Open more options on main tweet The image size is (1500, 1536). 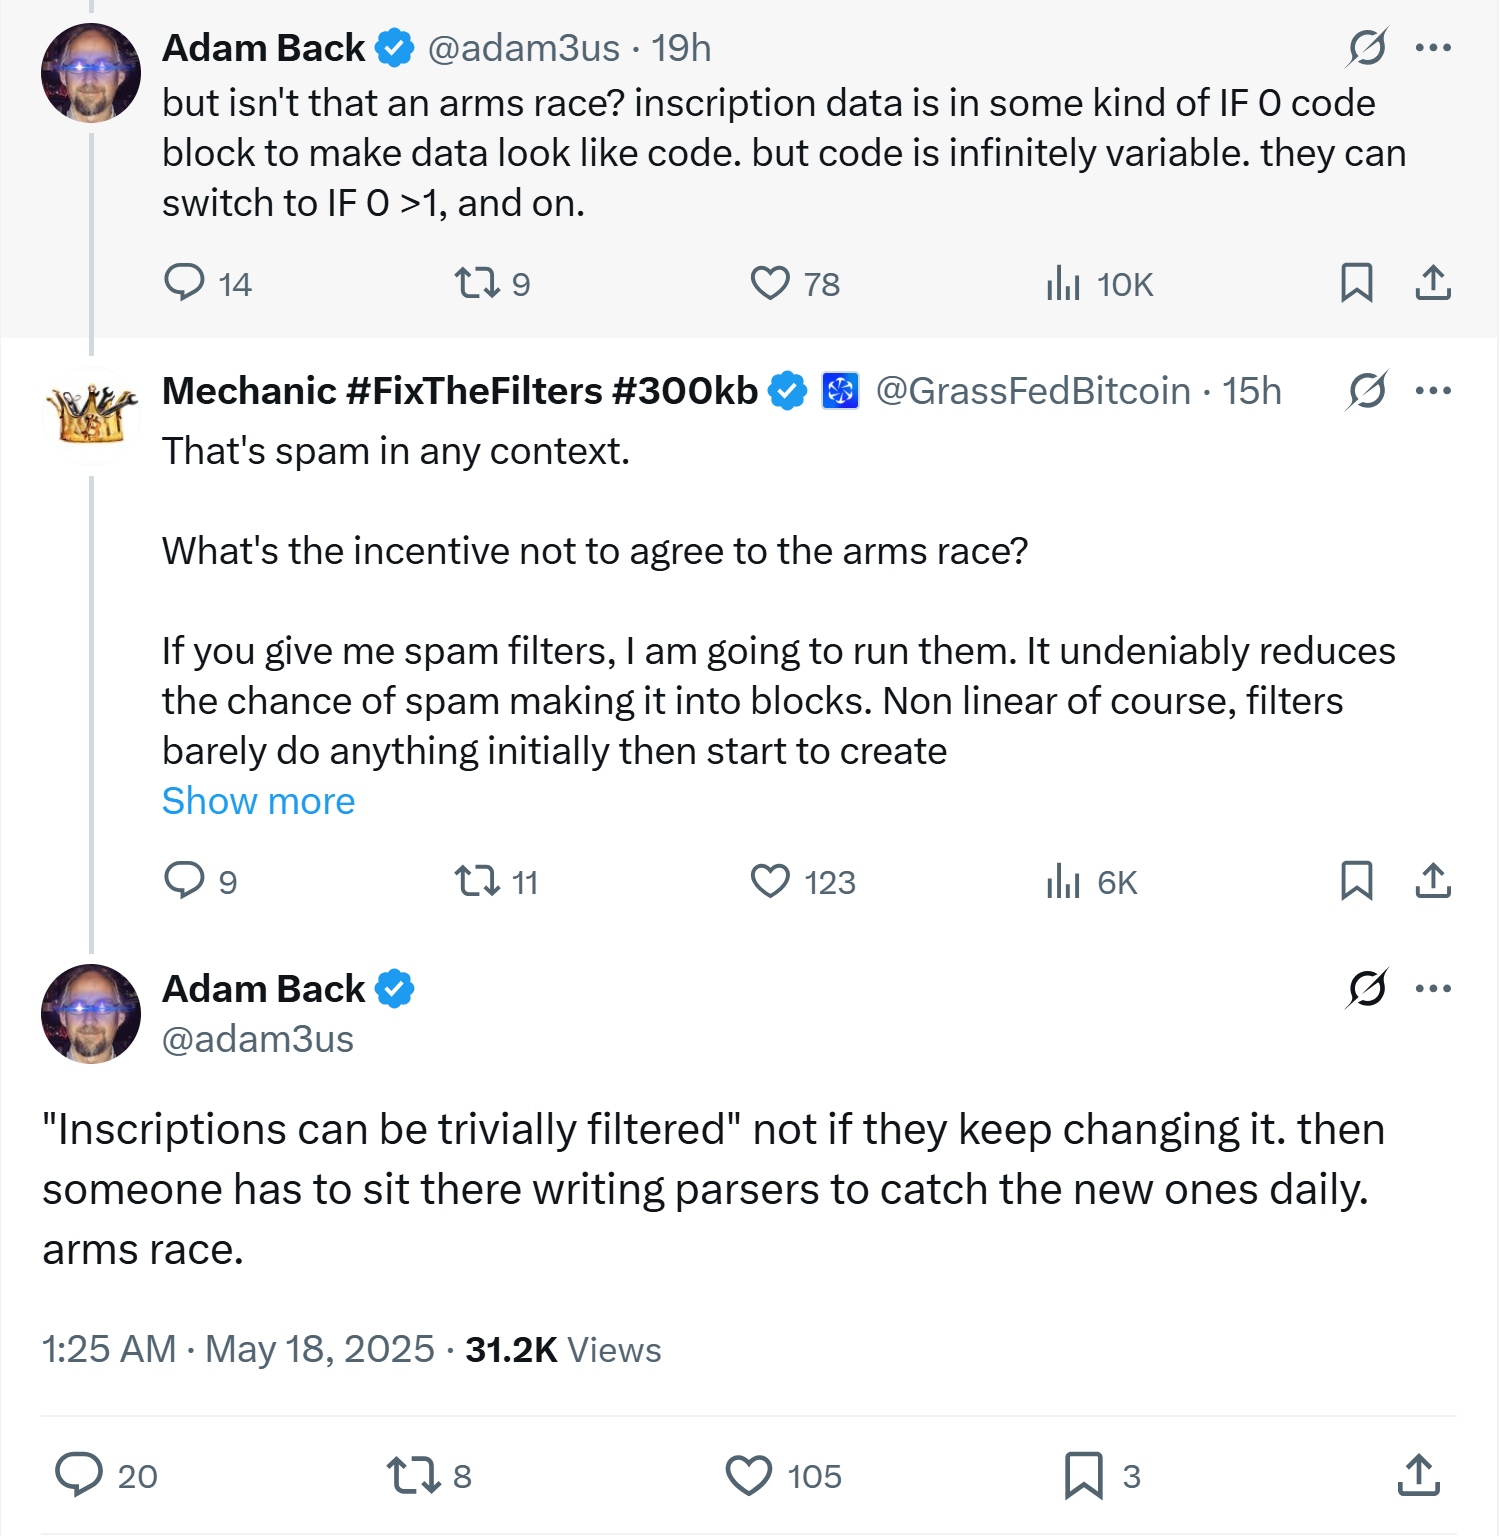[x=1432, y=988]
